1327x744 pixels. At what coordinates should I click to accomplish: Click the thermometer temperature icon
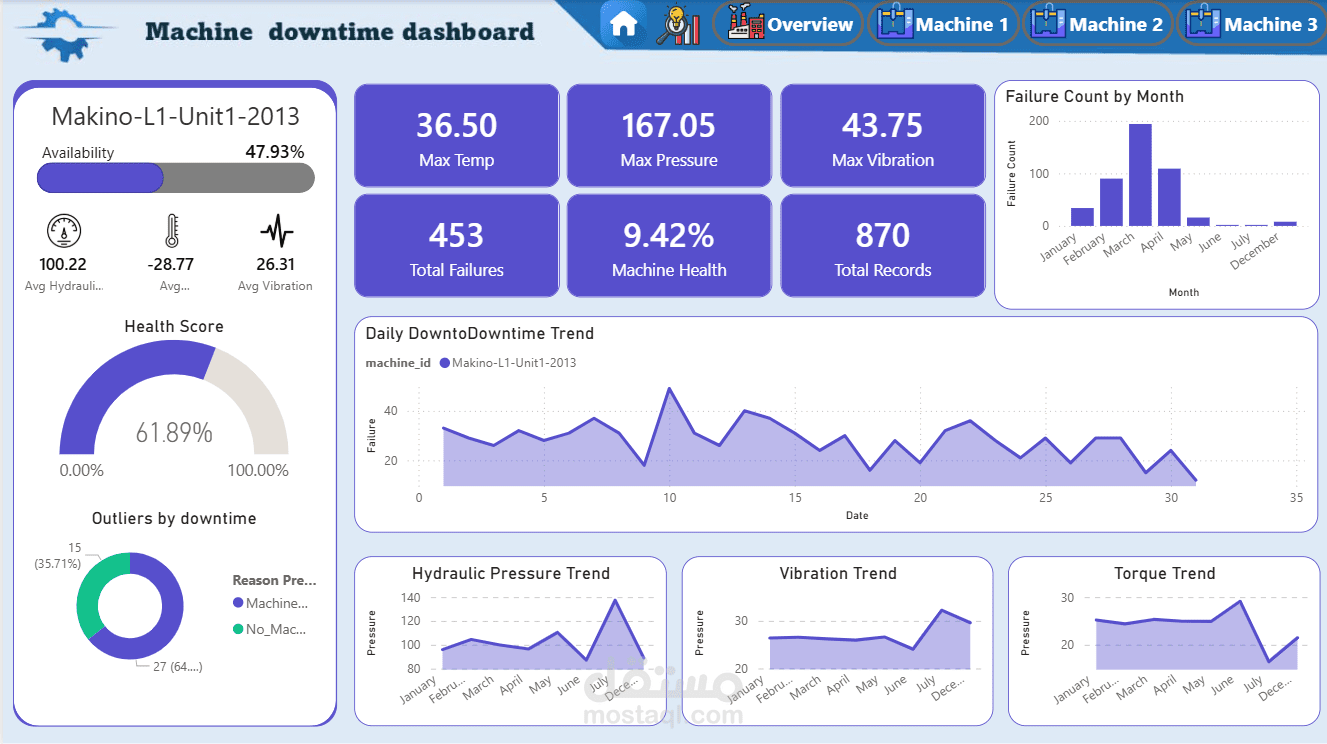point(171,231)
